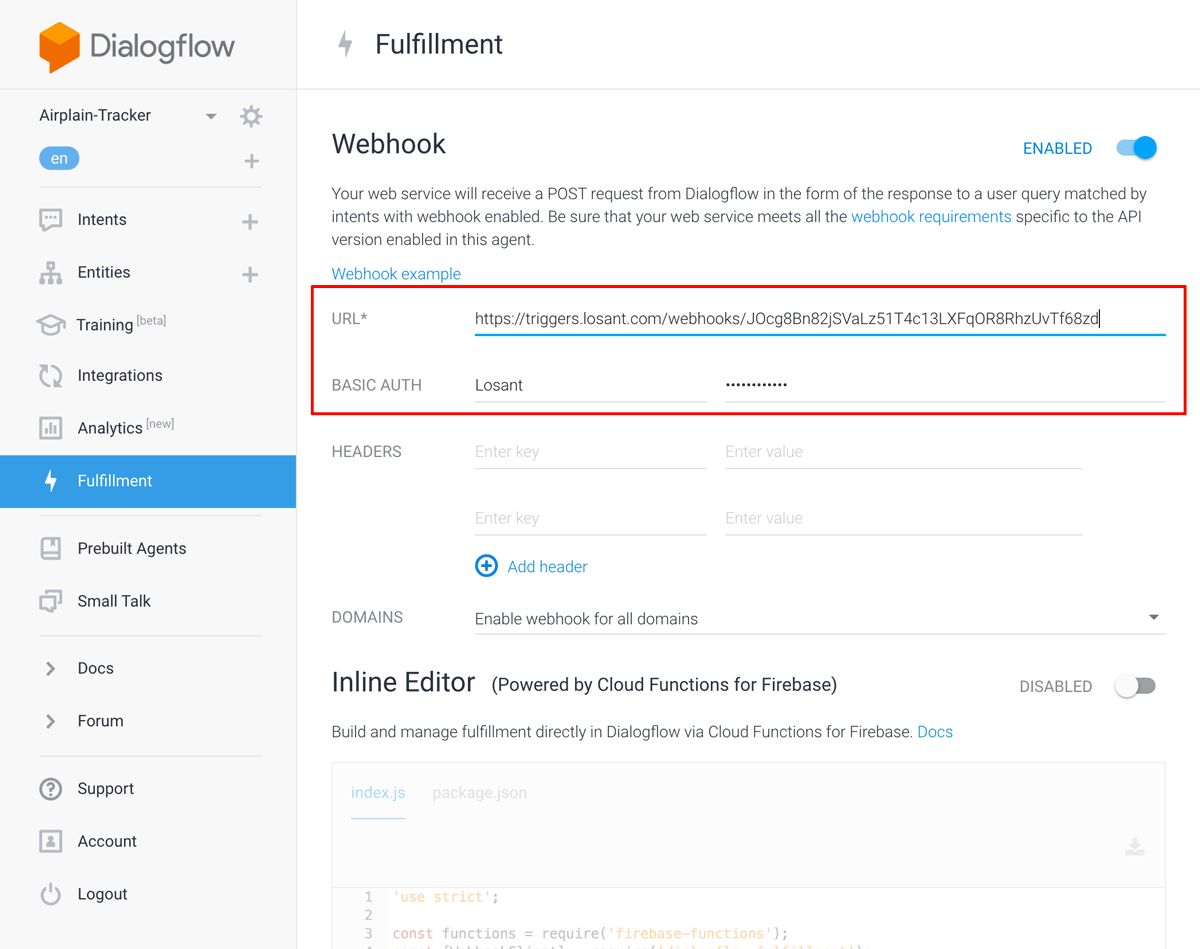Enable the Inline Editor toggle
This screenshot has height=949, width=1200.
(1136, 686)
